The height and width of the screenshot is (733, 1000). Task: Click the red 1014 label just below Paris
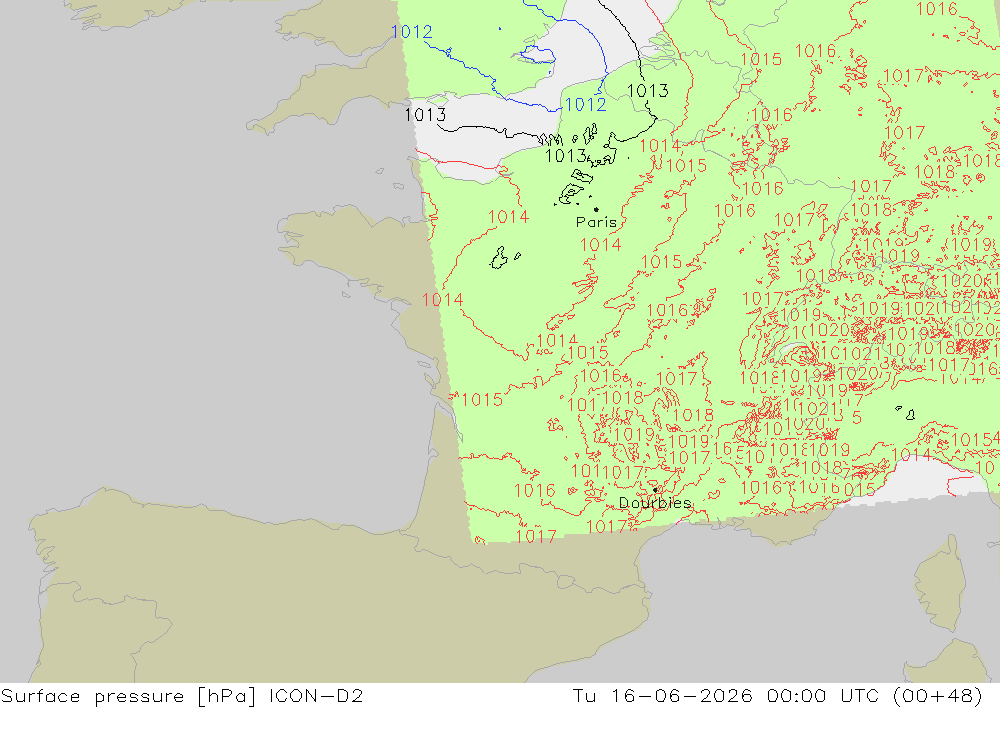pos(600,245)
